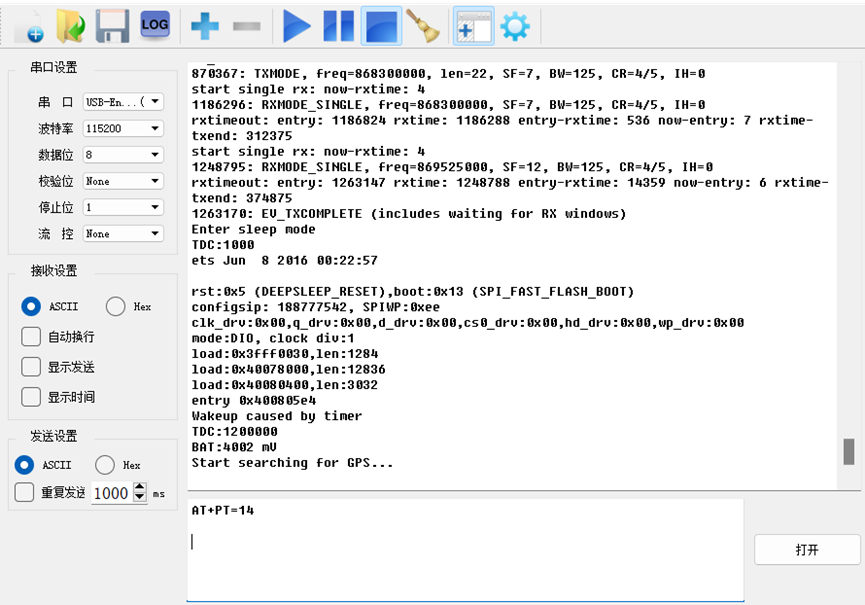Open the 波特率 dropdown showing 115200
The width and height of the screenshot is (865, 605).
coord(123,128)
